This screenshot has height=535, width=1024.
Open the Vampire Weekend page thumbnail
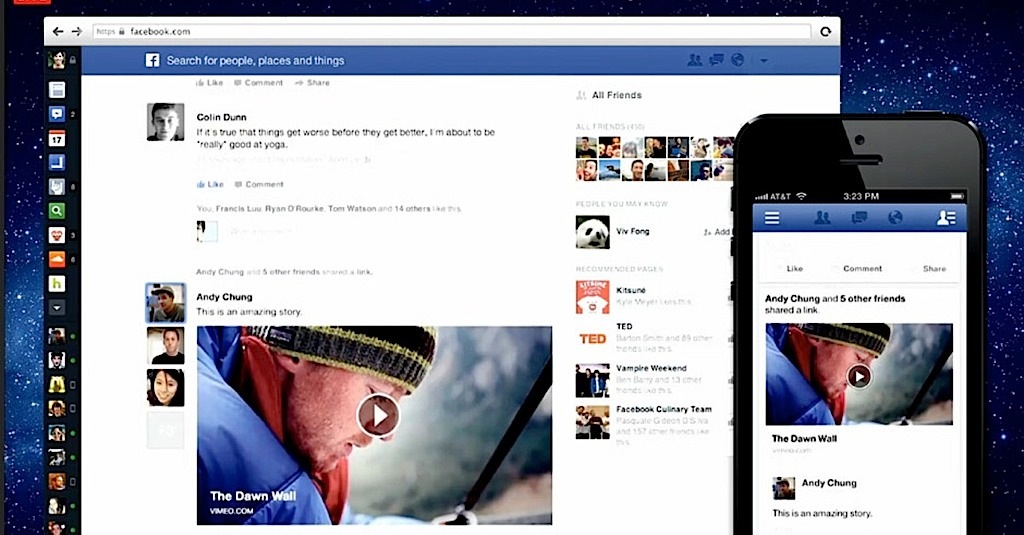(592, 380)
